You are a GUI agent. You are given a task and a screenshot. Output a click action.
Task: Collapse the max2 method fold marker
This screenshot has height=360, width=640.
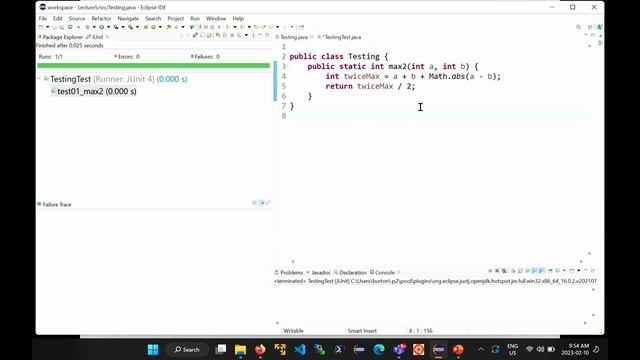(x=287, y=66)
